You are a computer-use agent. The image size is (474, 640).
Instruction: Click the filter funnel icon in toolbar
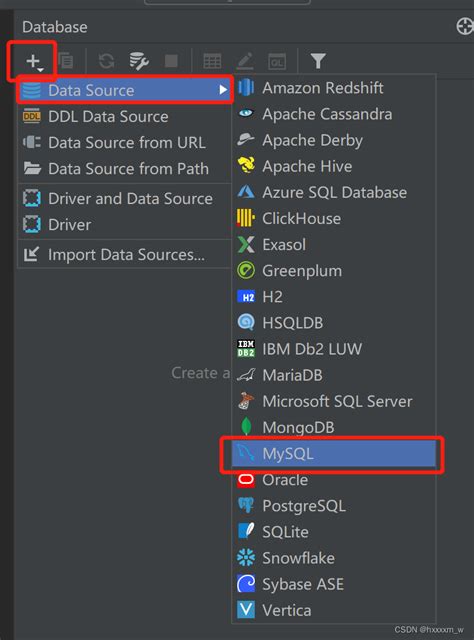318,61
